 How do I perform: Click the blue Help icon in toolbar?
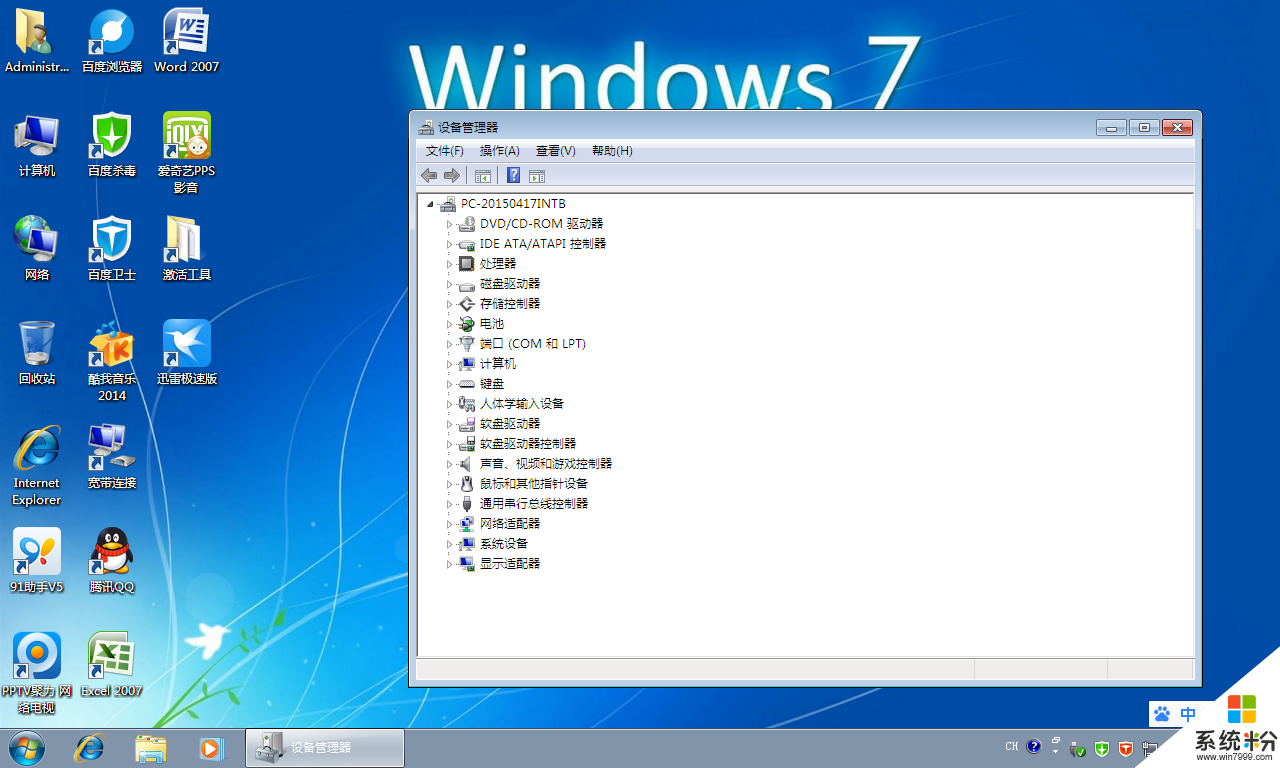click(513, 176)
